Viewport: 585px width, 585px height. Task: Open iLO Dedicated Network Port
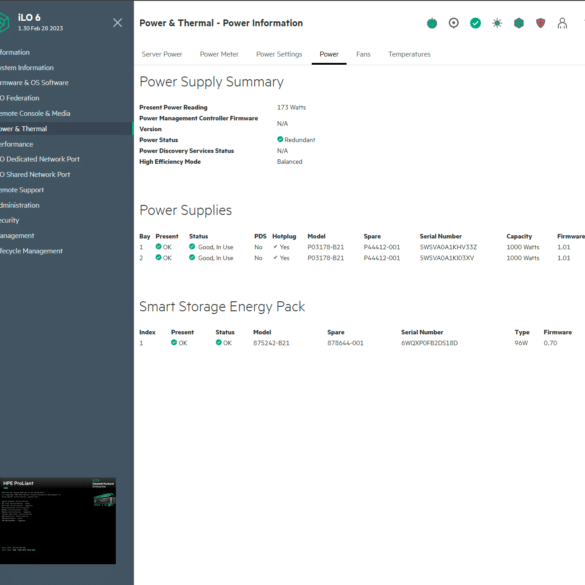click(40, 159)
